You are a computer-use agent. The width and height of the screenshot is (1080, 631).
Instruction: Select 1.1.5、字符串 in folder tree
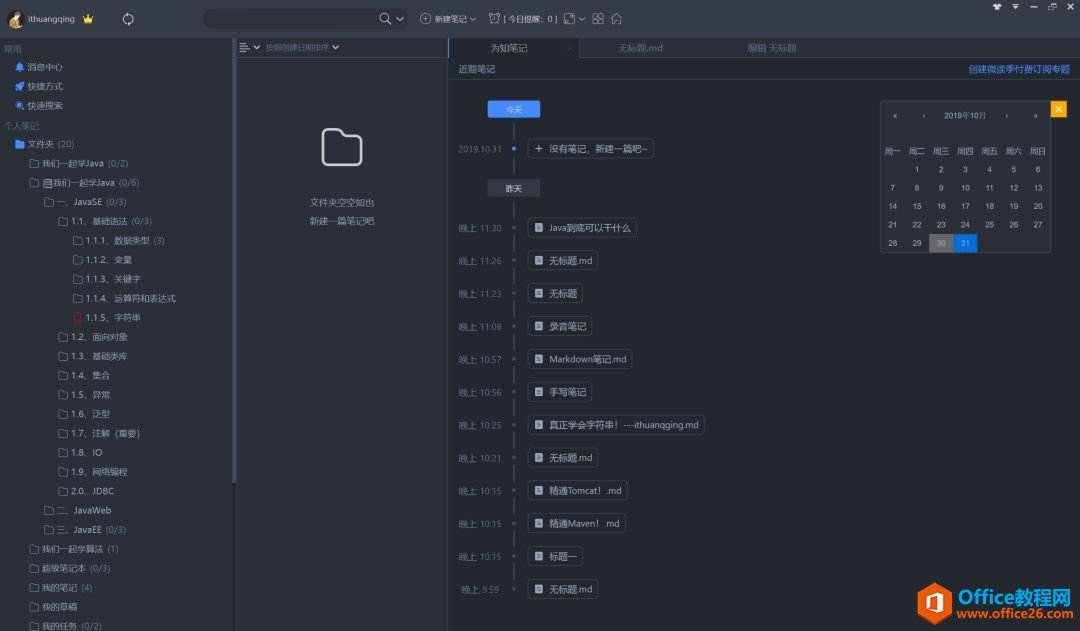coord(112,318)
